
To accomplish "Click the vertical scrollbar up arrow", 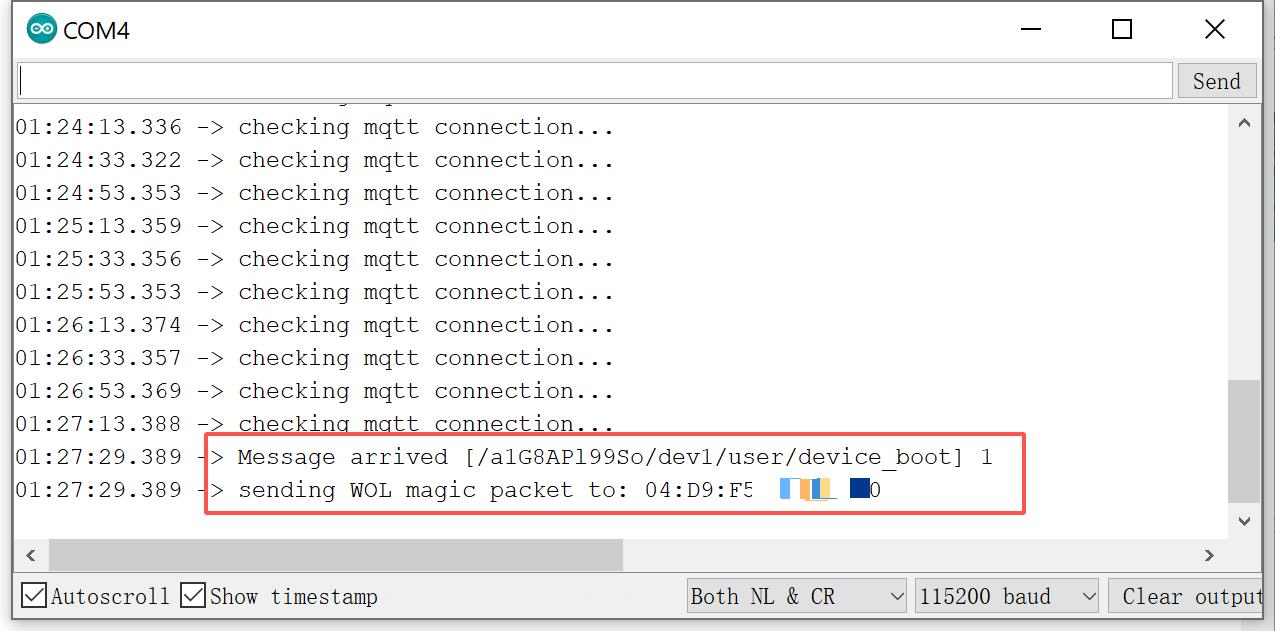I will [x=1244, y=120].
